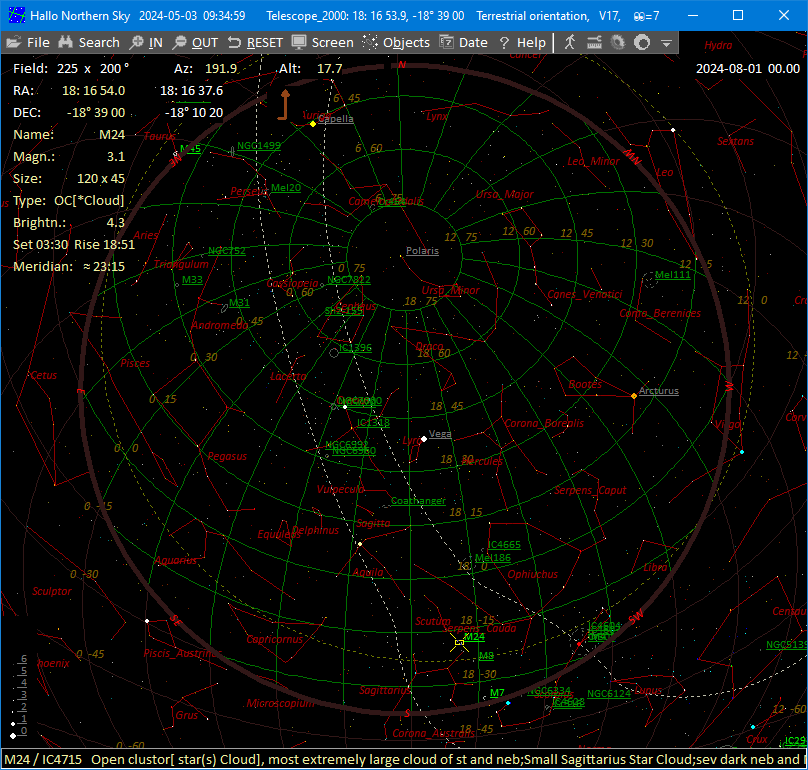Click the Ophiuchus constellation label
Image resolution: width=808 pixels, height=770 pixels.
[x=533, y=574]
